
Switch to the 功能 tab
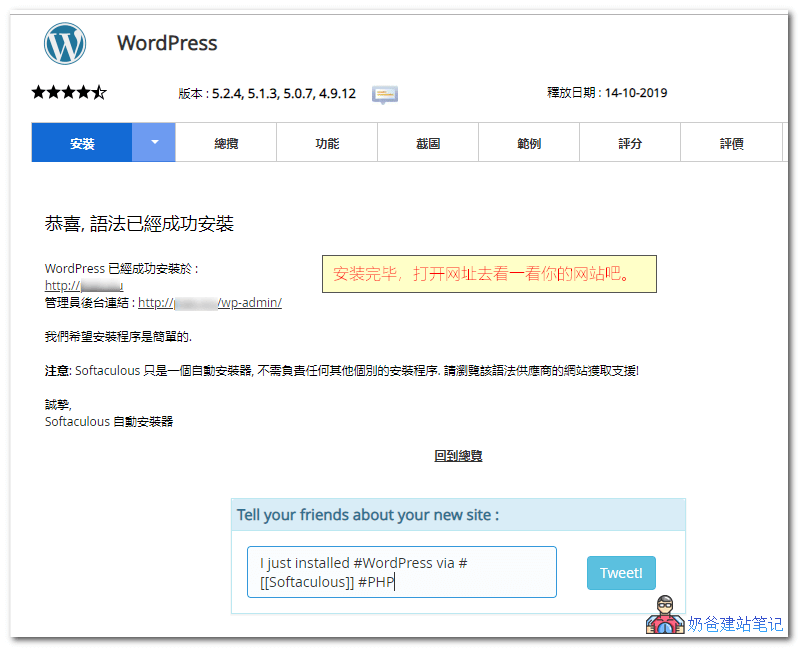tap(327, 143)
